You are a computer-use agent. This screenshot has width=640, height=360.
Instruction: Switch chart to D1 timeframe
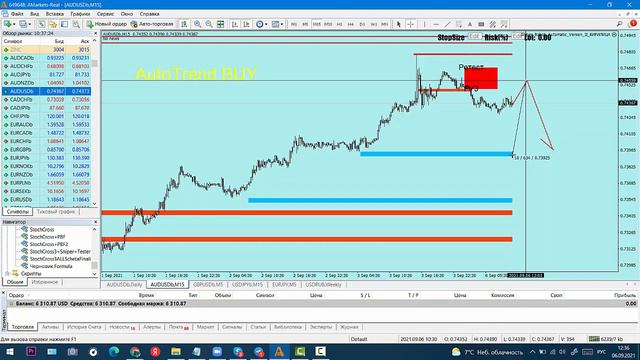coord(362,24)
